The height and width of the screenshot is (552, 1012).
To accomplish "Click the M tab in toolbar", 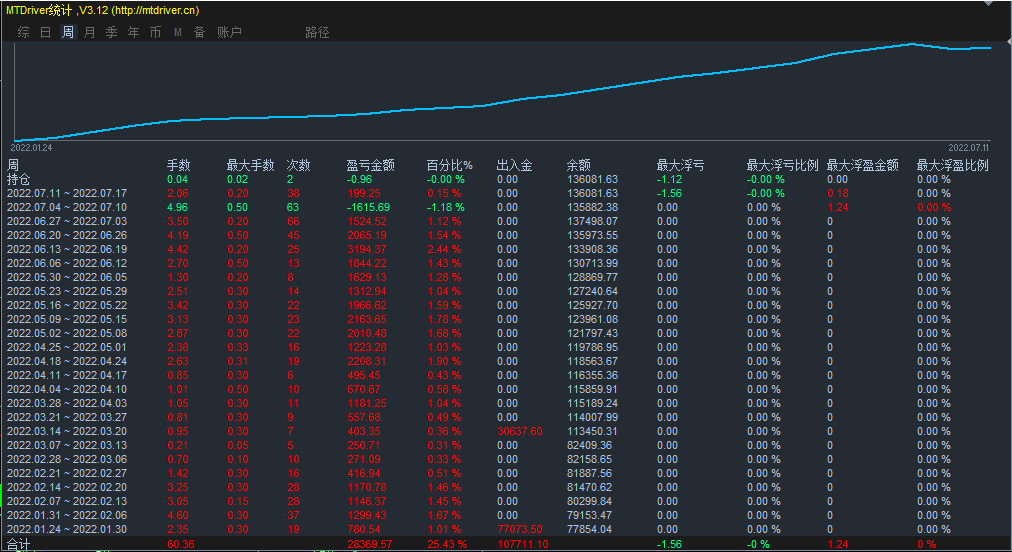I will point(178,32).
